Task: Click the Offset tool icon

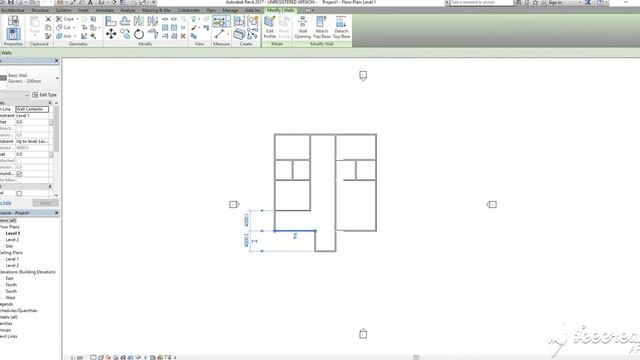Action: 125,21
